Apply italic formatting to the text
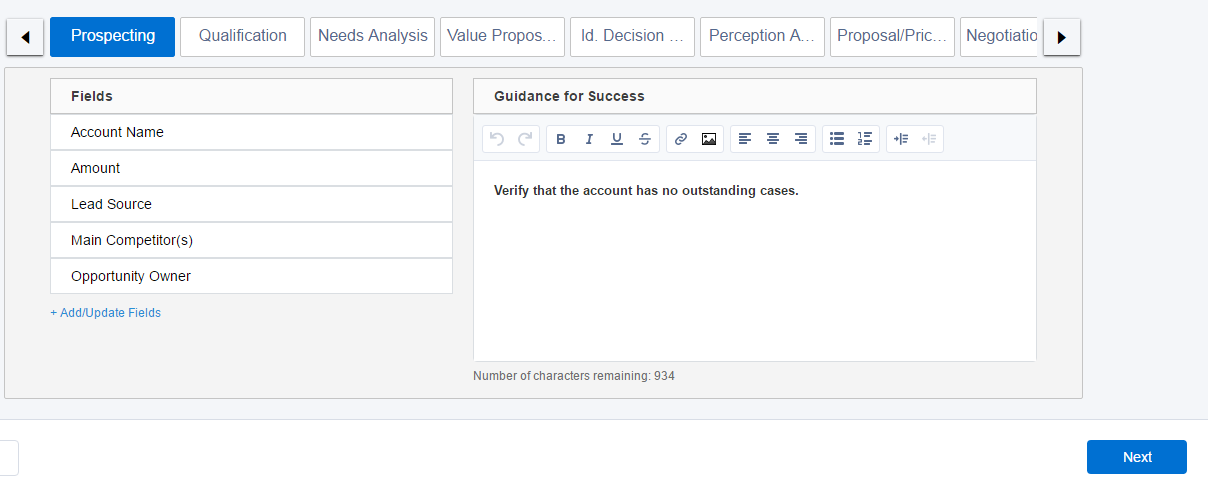 point(589,139)
